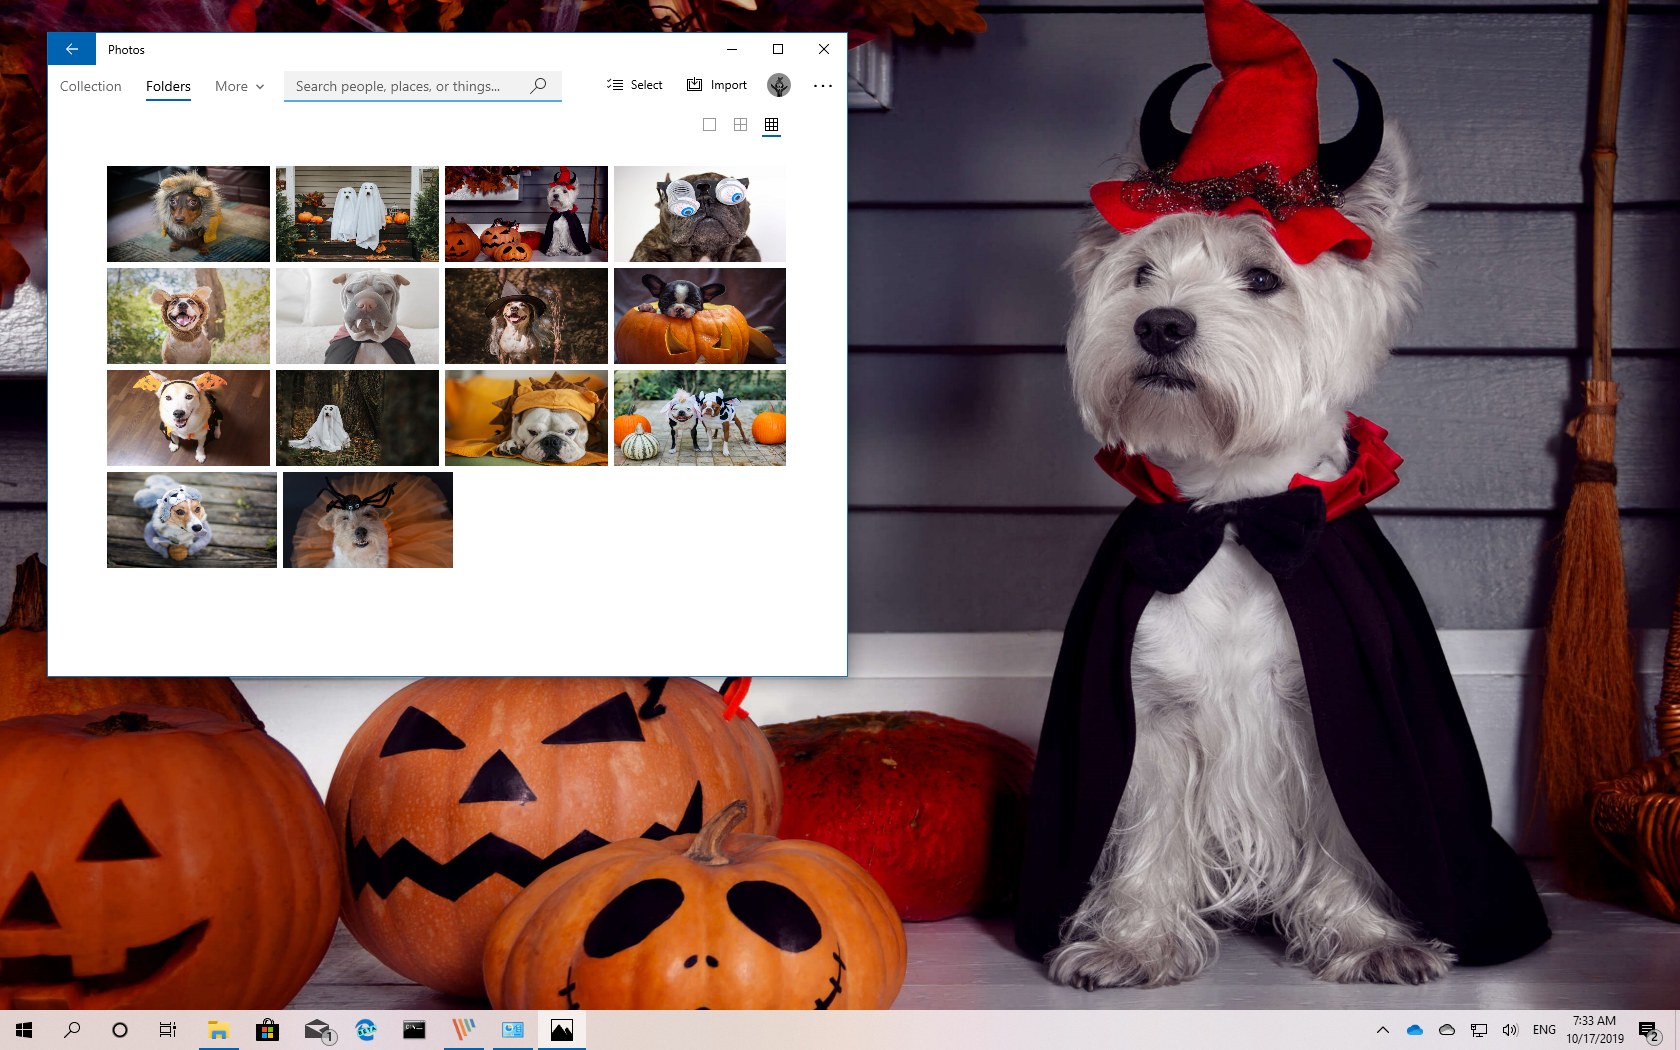Open the Start menu
The height and width of the screenshot is (1050, 1680).
pyautogui.click(x=21, y=1029)
